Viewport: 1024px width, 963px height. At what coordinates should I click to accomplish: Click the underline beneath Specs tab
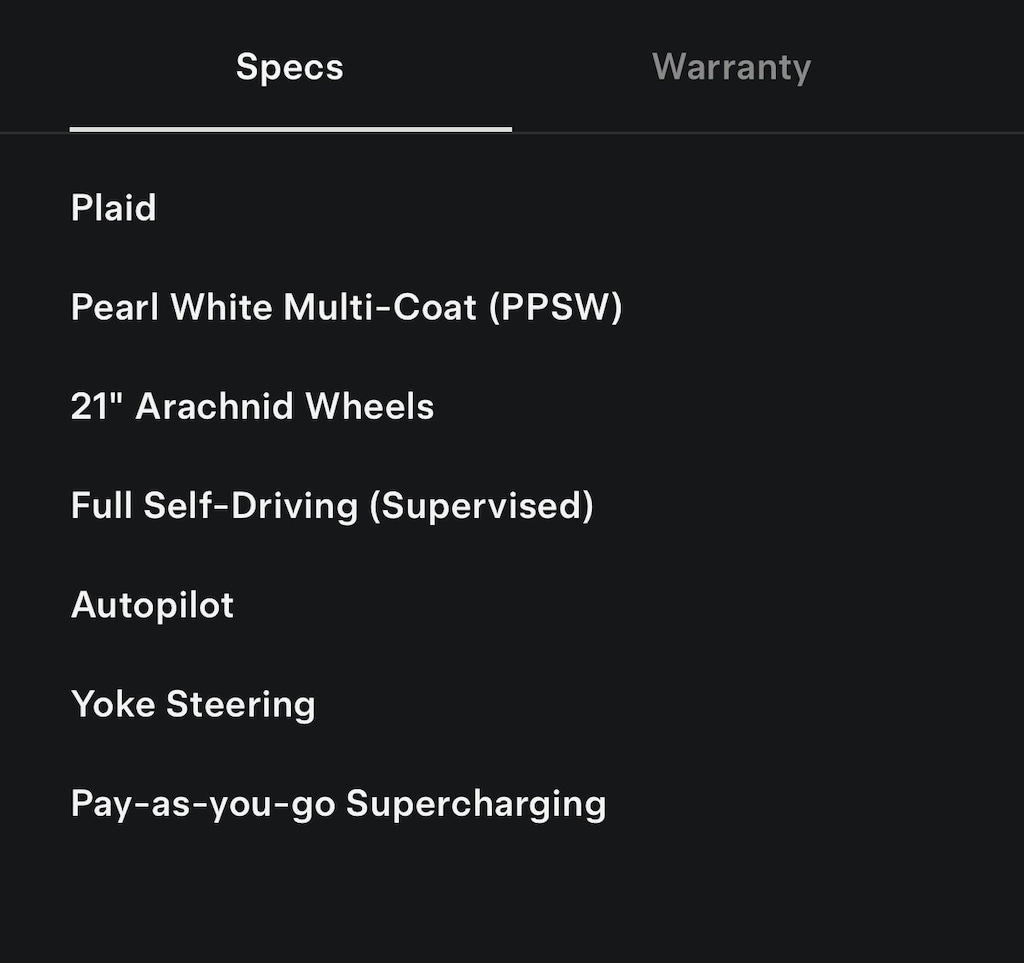(290, 129)
